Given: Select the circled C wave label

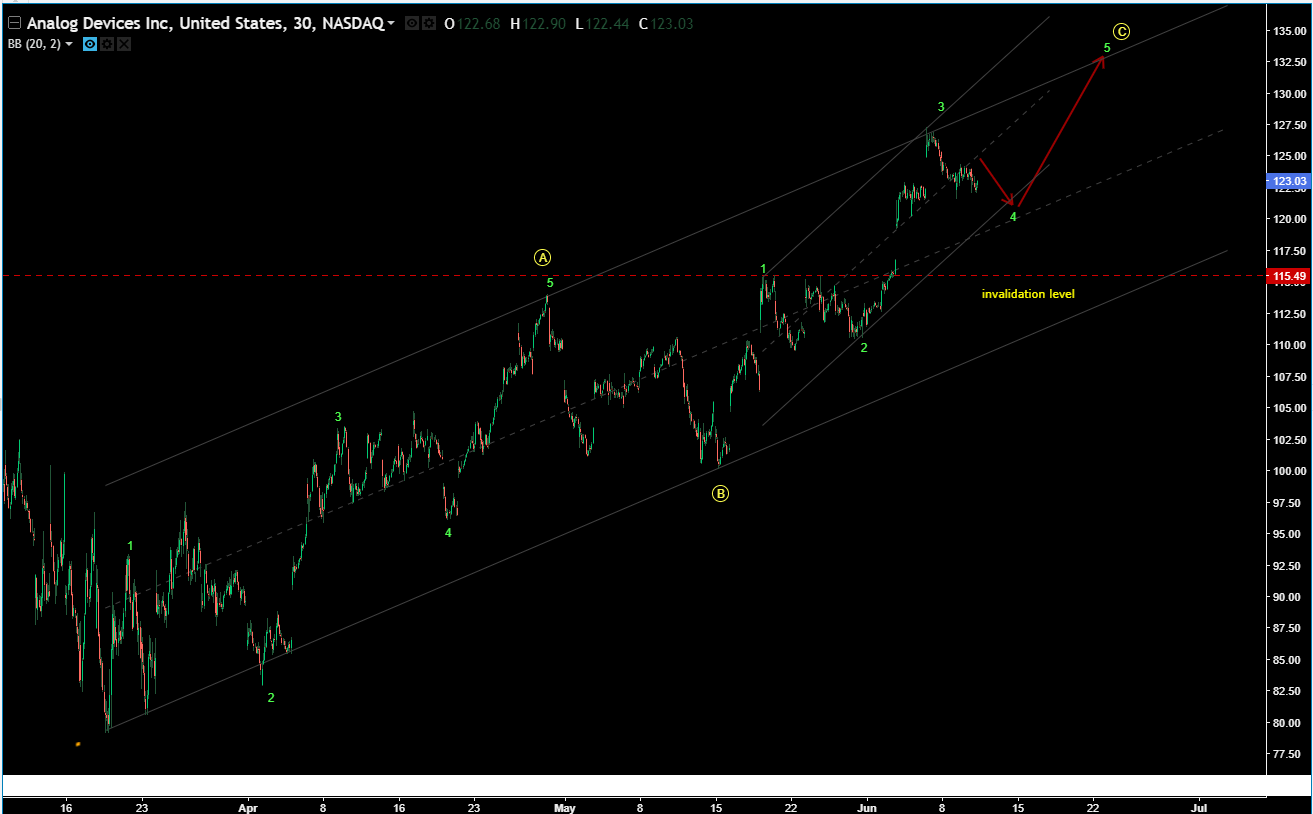Looking at the screenshot, I should [1121, 32].
